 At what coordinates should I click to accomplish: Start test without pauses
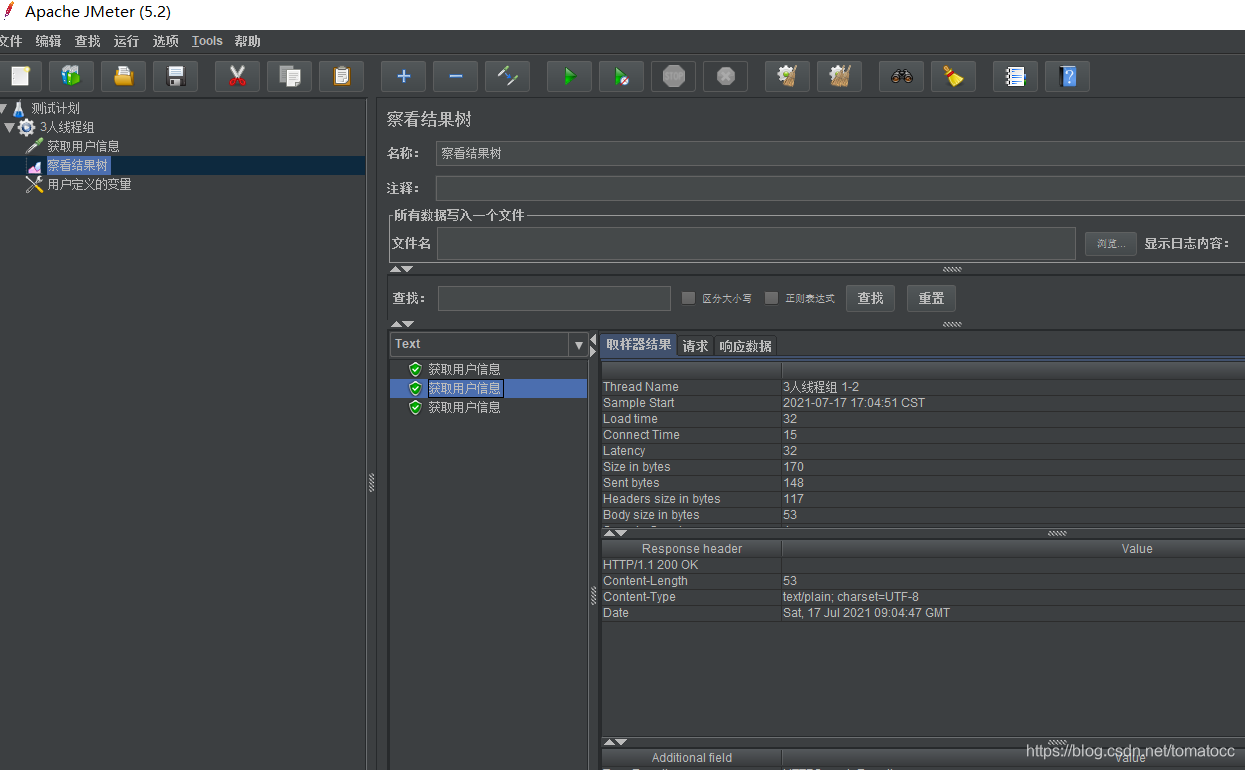tap(621, 76)
